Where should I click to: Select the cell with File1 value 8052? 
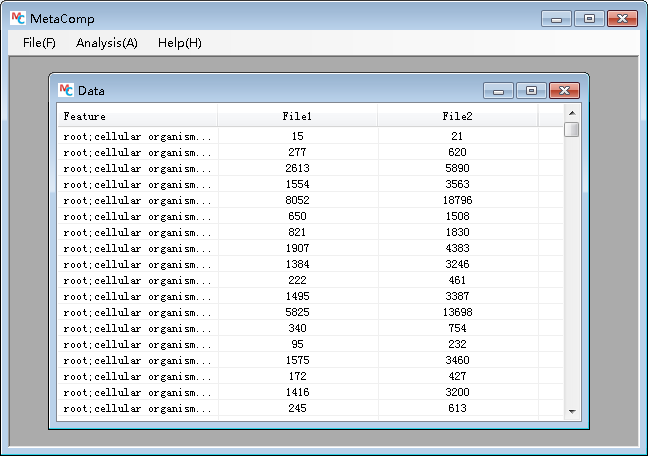tap(297, 200)
